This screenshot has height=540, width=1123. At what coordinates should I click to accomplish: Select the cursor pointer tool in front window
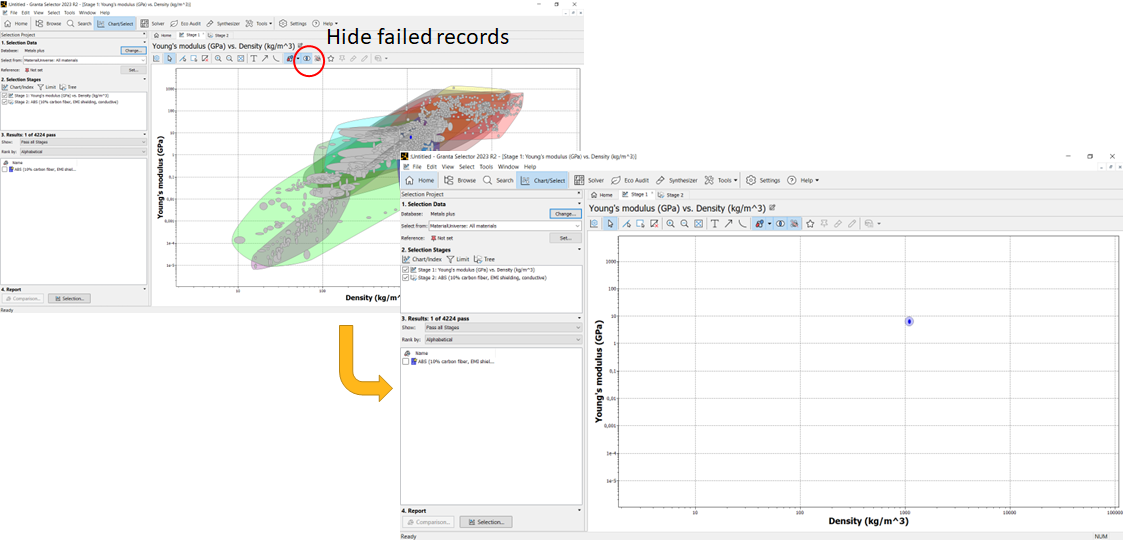(x=610, y=223)
